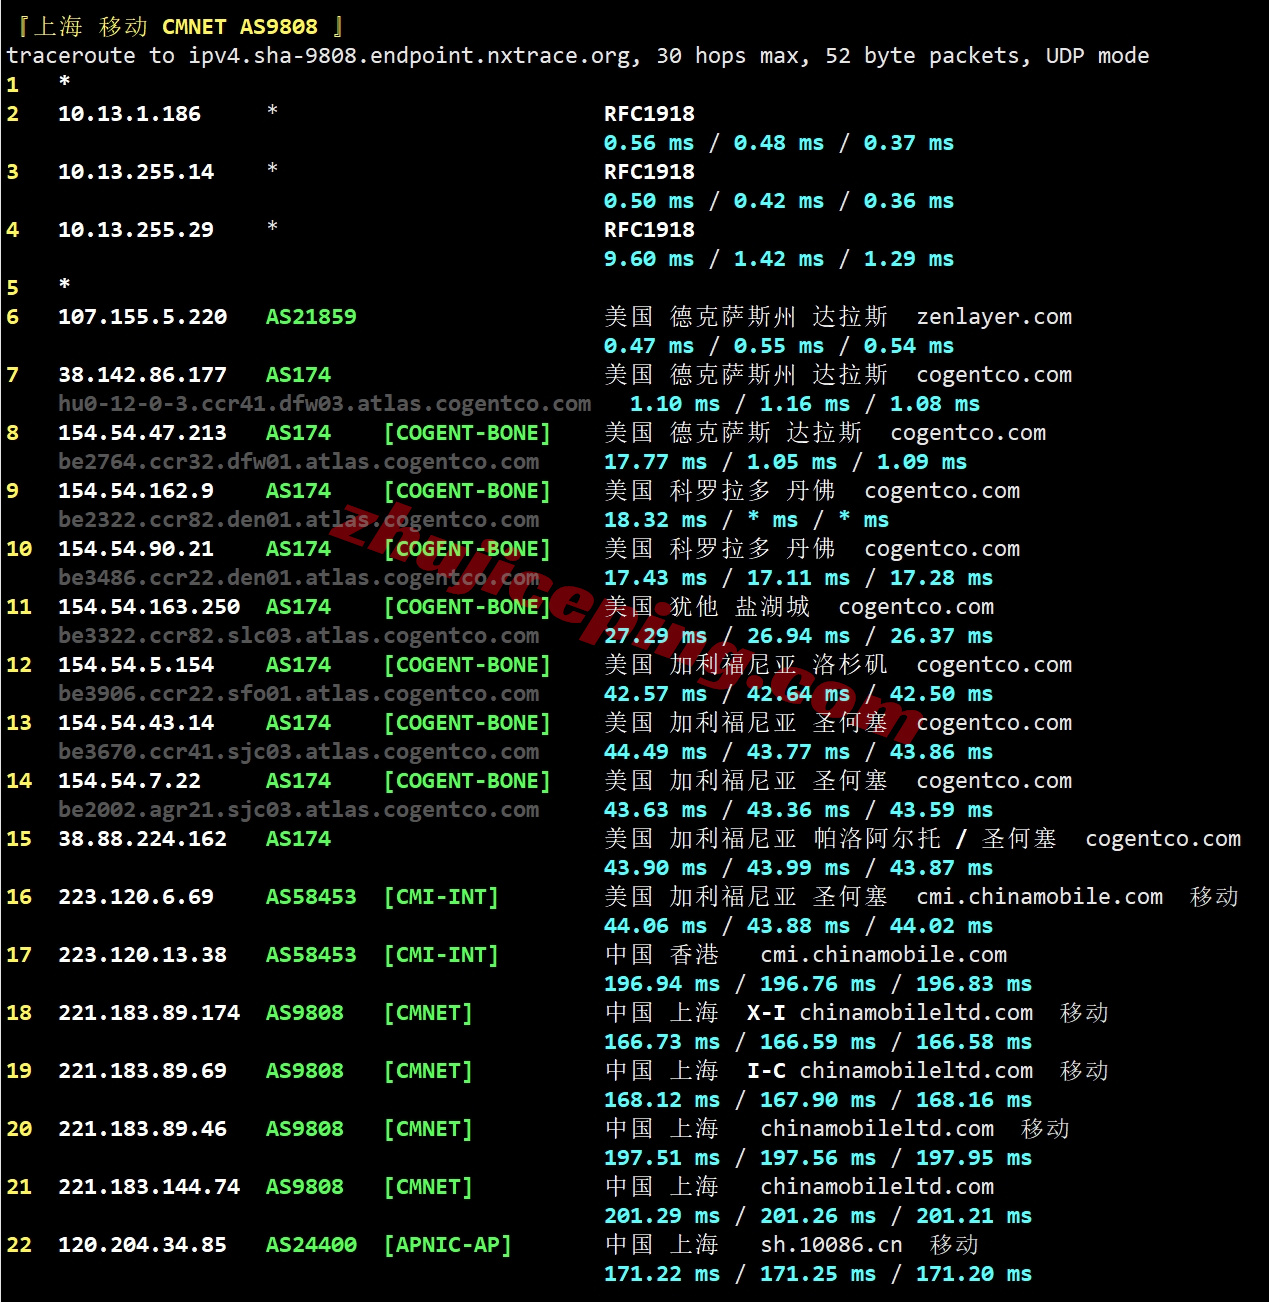Click IP 223.120.13.38 at hop 17
This screenshot has width=1269, height=1302.
coord(142,955)
